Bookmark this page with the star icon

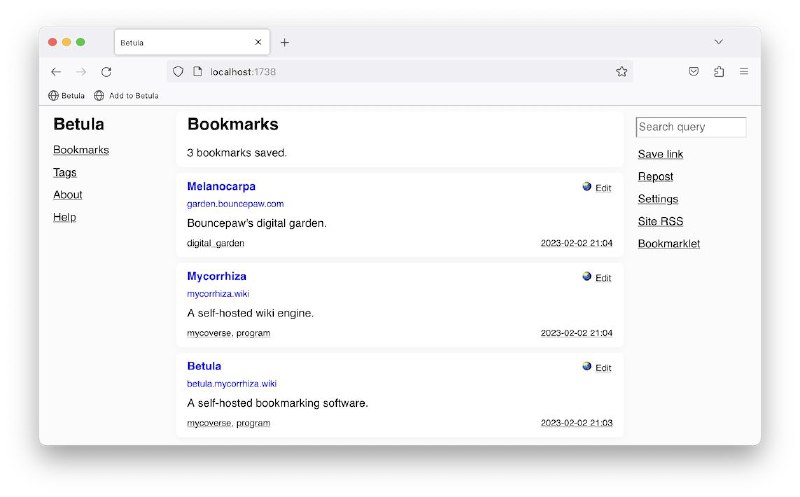pos(621,71)
